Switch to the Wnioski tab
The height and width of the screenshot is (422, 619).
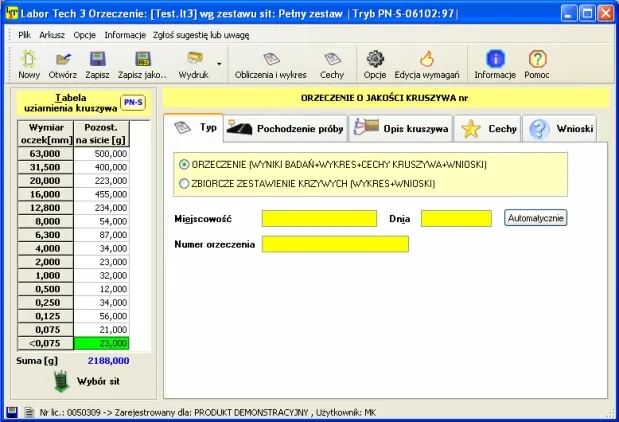click(x=562, y=128)
